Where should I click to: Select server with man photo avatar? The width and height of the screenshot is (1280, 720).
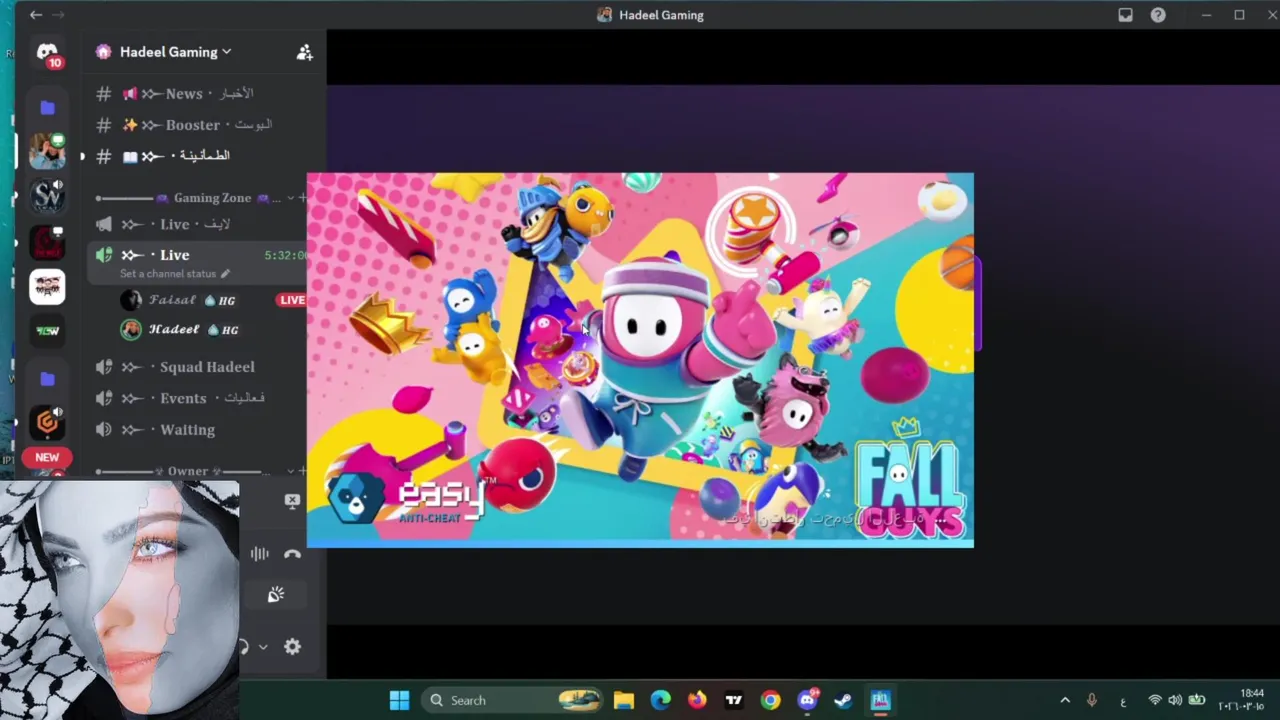pos(47,151)
